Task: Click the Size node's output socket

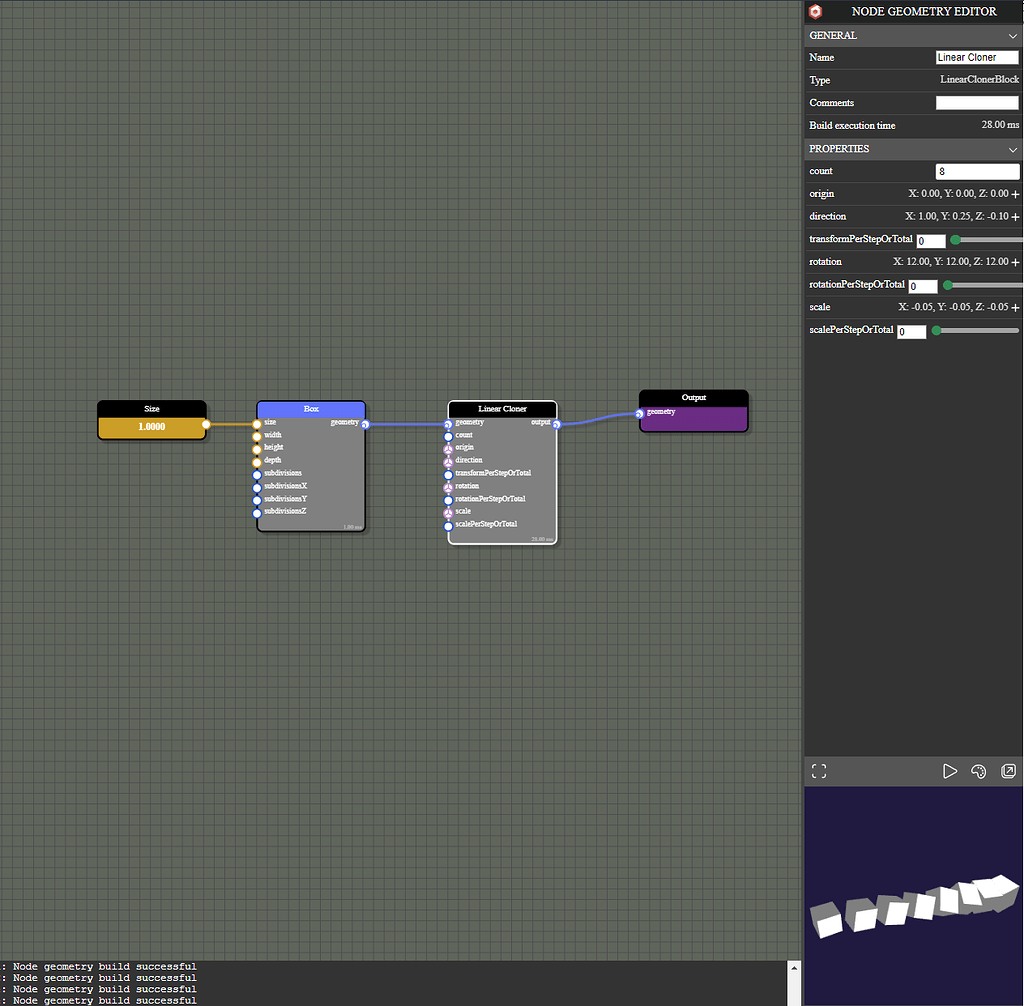Action: click(x=206, y=424)
